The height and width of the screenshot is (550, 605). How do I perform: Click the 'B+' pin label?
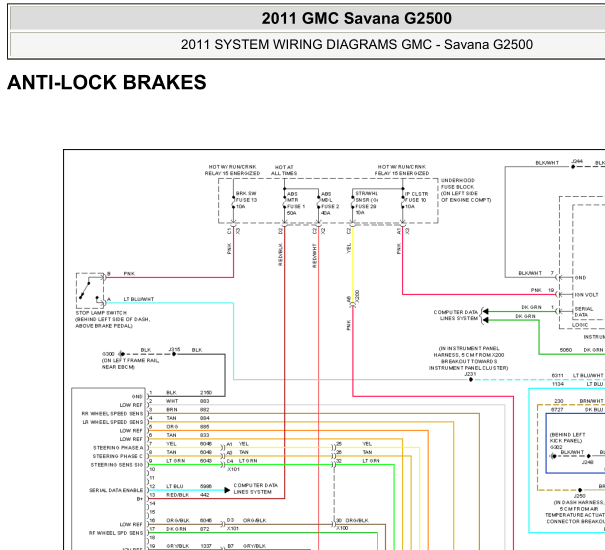tap(140, 499)
